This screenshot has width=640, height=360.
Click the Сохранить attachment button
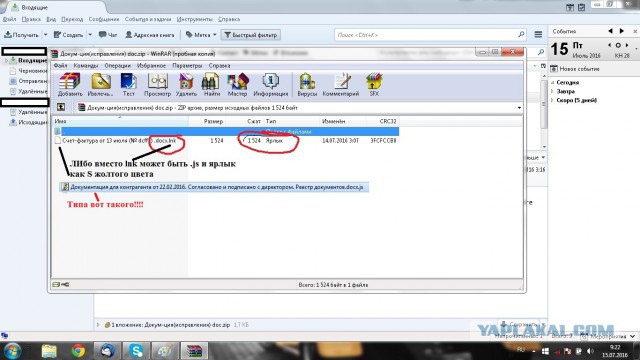pyautogui.click(x=518, y=324)
